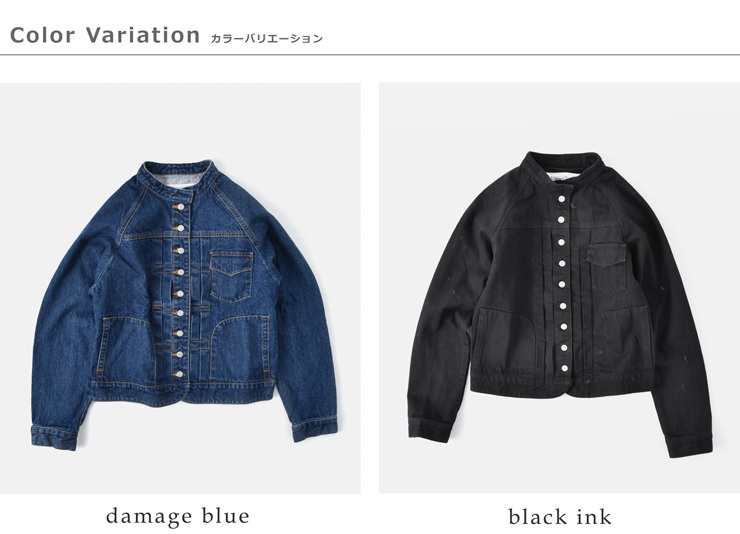Click the blue jacket lower left pocket
The width and height of the screenshot is (740, 534).
click(124, 348)
